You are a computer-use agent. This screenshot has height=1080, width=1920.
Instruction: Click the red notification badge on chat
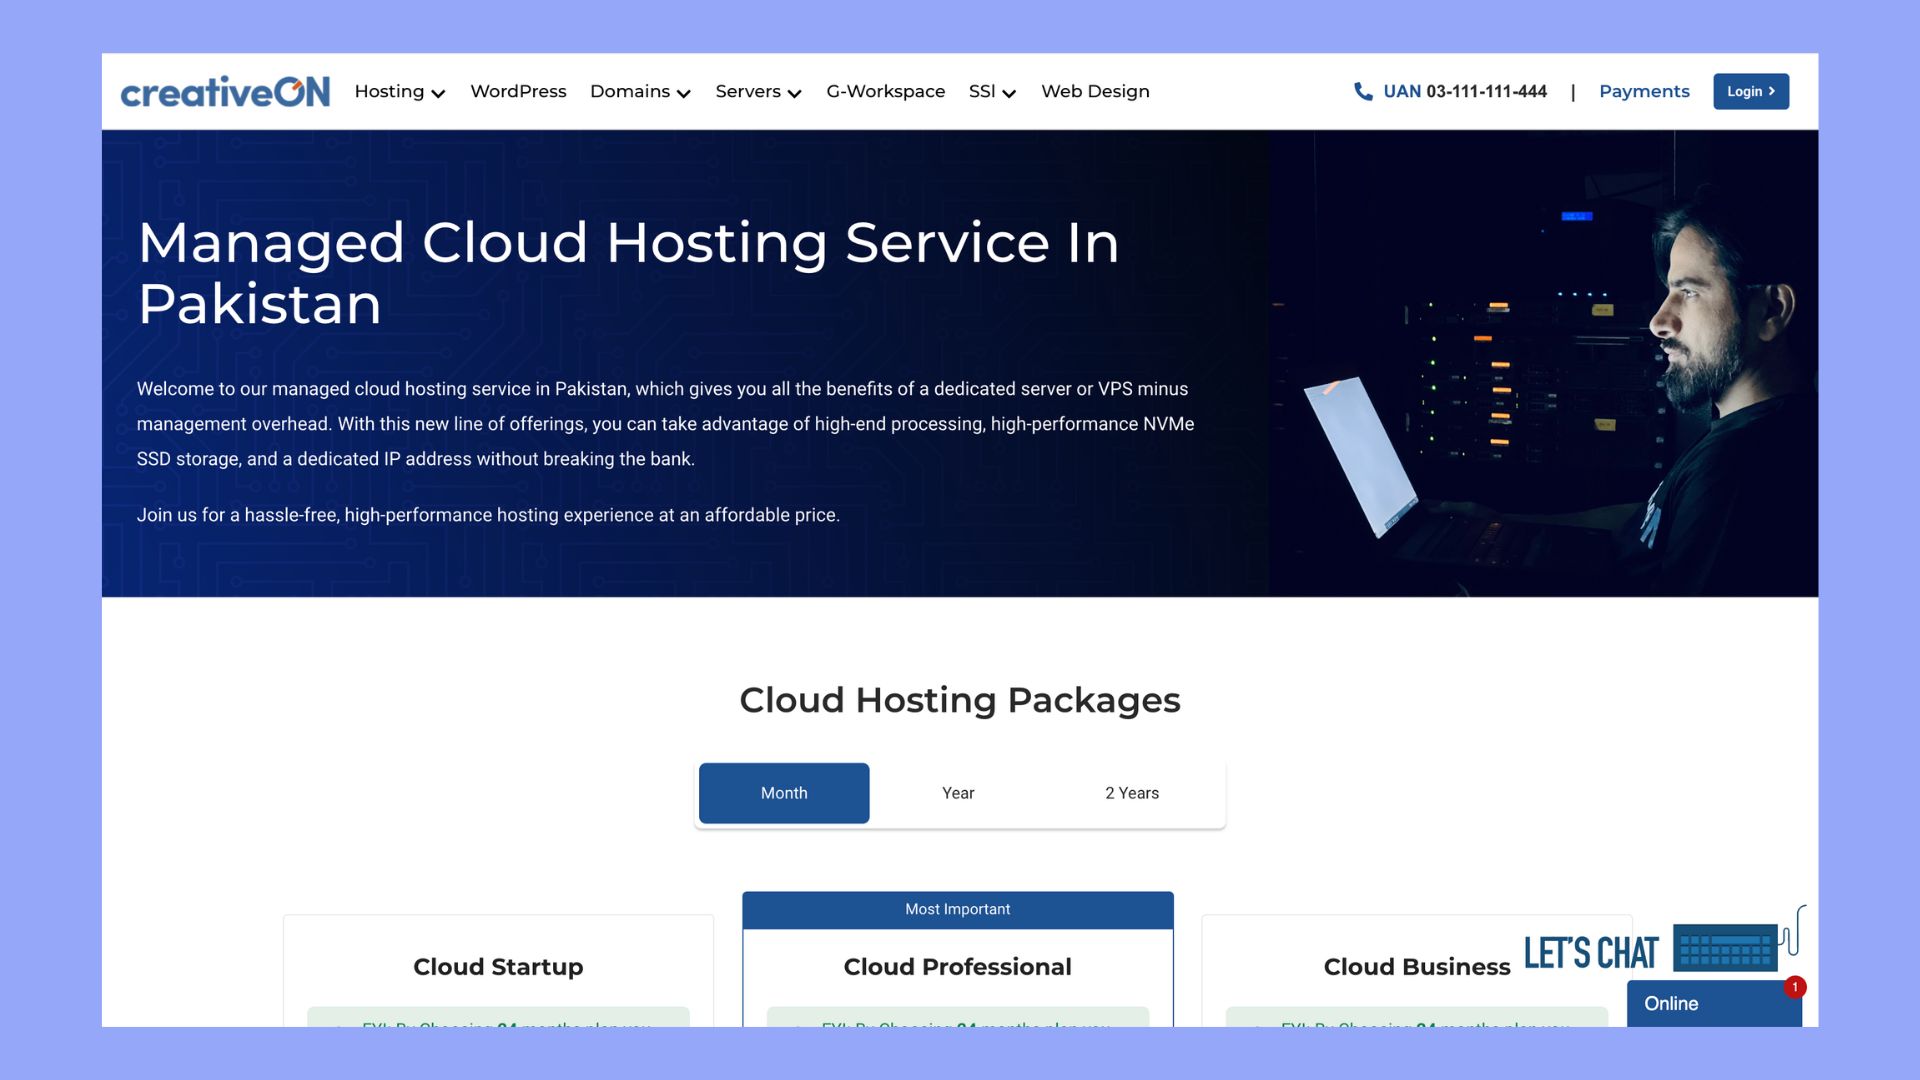[x=1797, y=986]
